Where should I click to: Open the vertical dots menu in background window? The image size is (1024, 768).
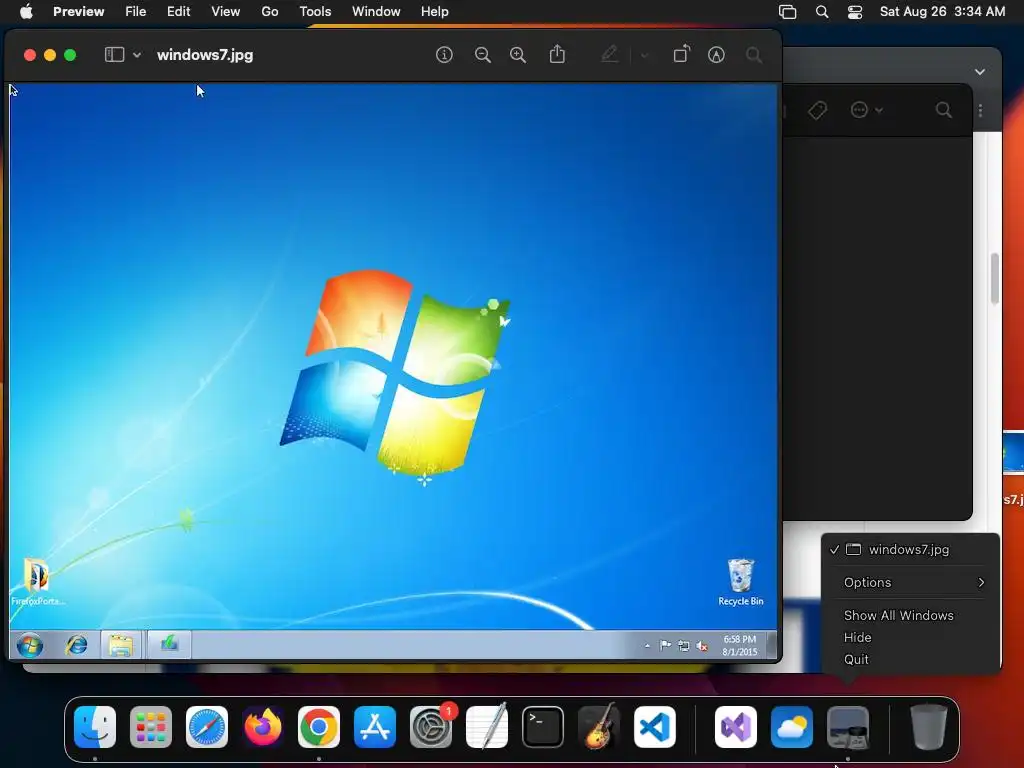(980, 110)
